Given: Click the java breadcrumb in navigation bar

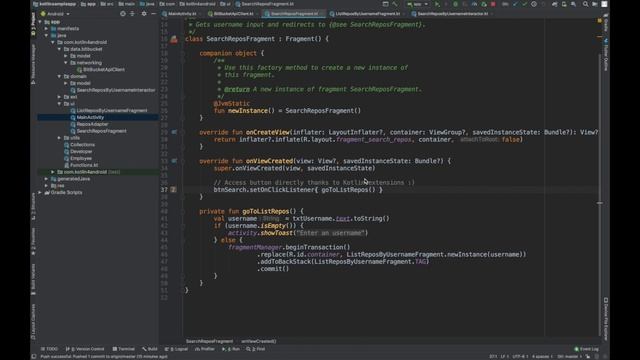Looking at the screenshot, I should point(147,4).
